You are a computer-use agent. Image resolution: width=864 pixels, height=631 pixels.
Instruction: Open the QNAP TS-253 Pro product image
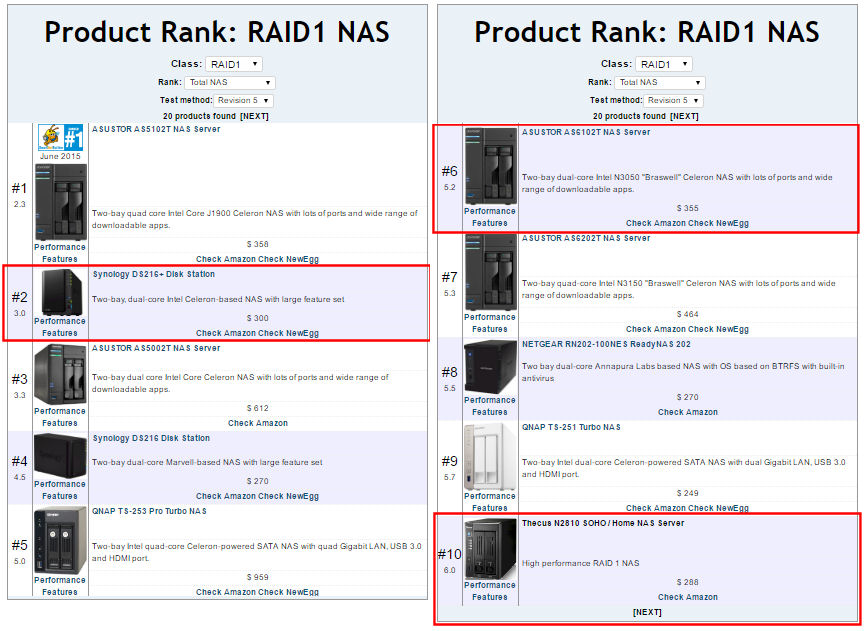point(61,541)
